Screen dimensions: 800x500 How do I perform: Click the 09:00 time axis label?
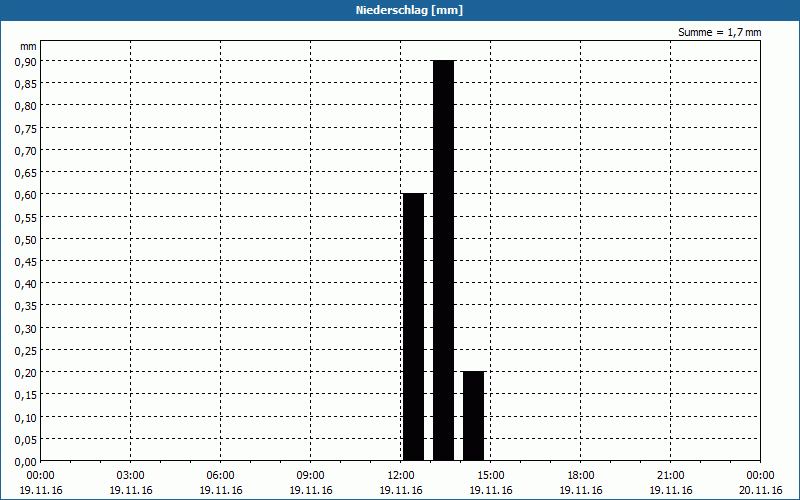click(311, 476)
